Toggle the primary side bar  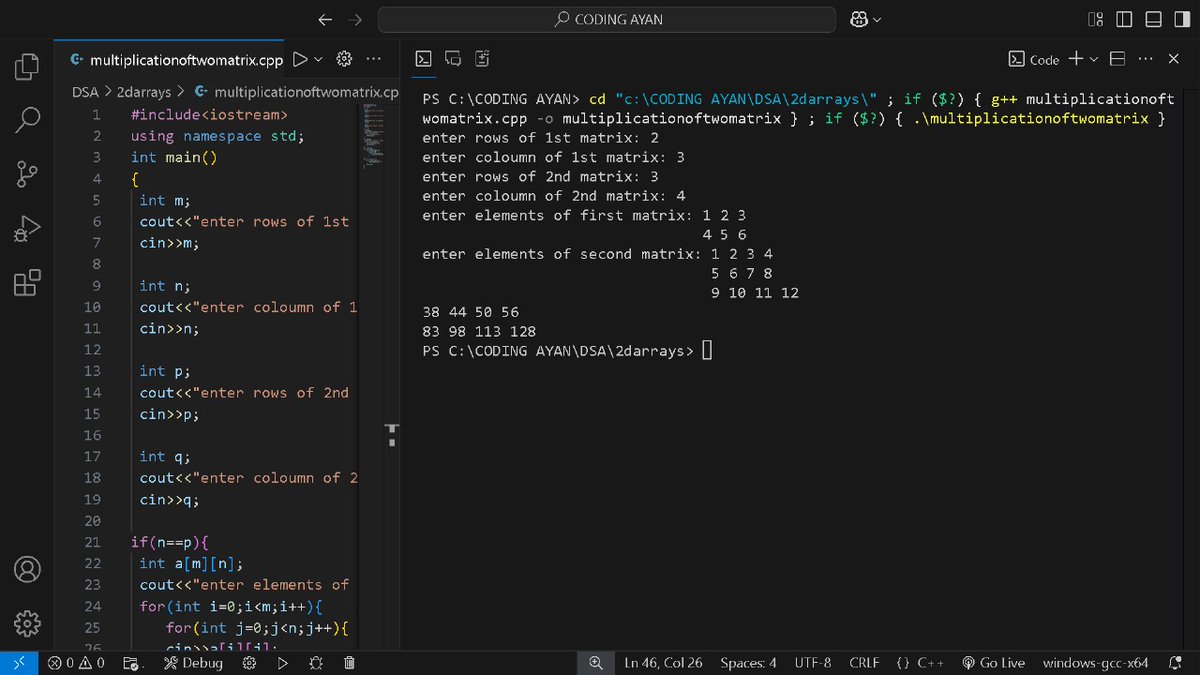pos(1124,19)
